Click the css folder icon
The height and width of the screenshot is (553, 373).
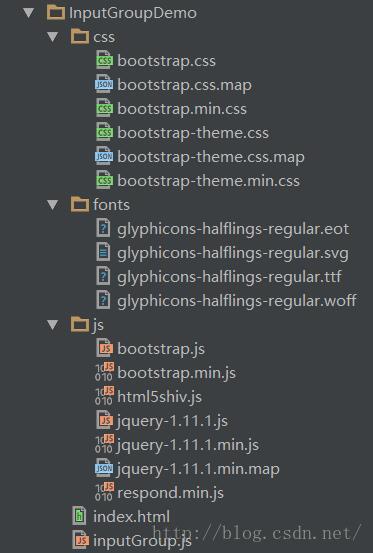click(x=80, y=37)
